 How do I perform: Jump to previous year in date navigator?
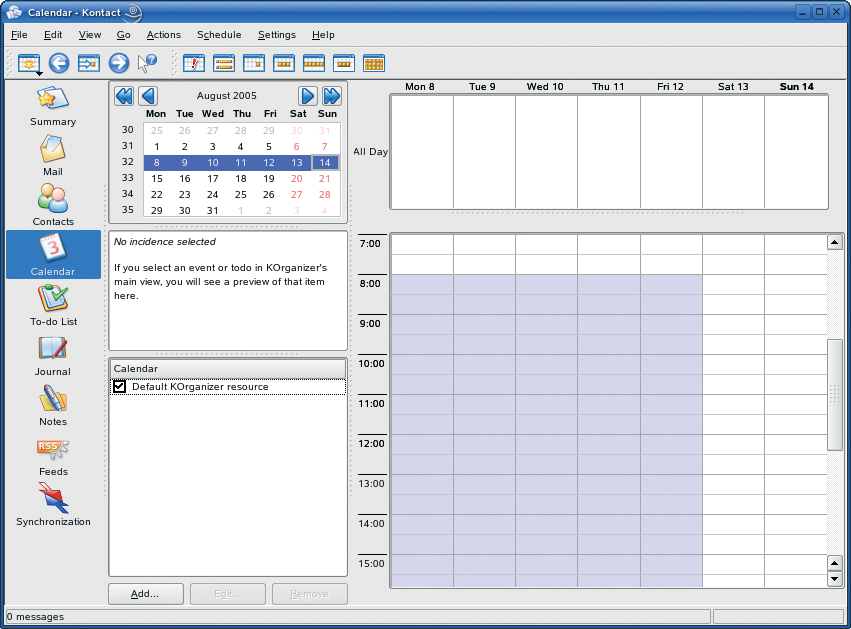[124, 96]
